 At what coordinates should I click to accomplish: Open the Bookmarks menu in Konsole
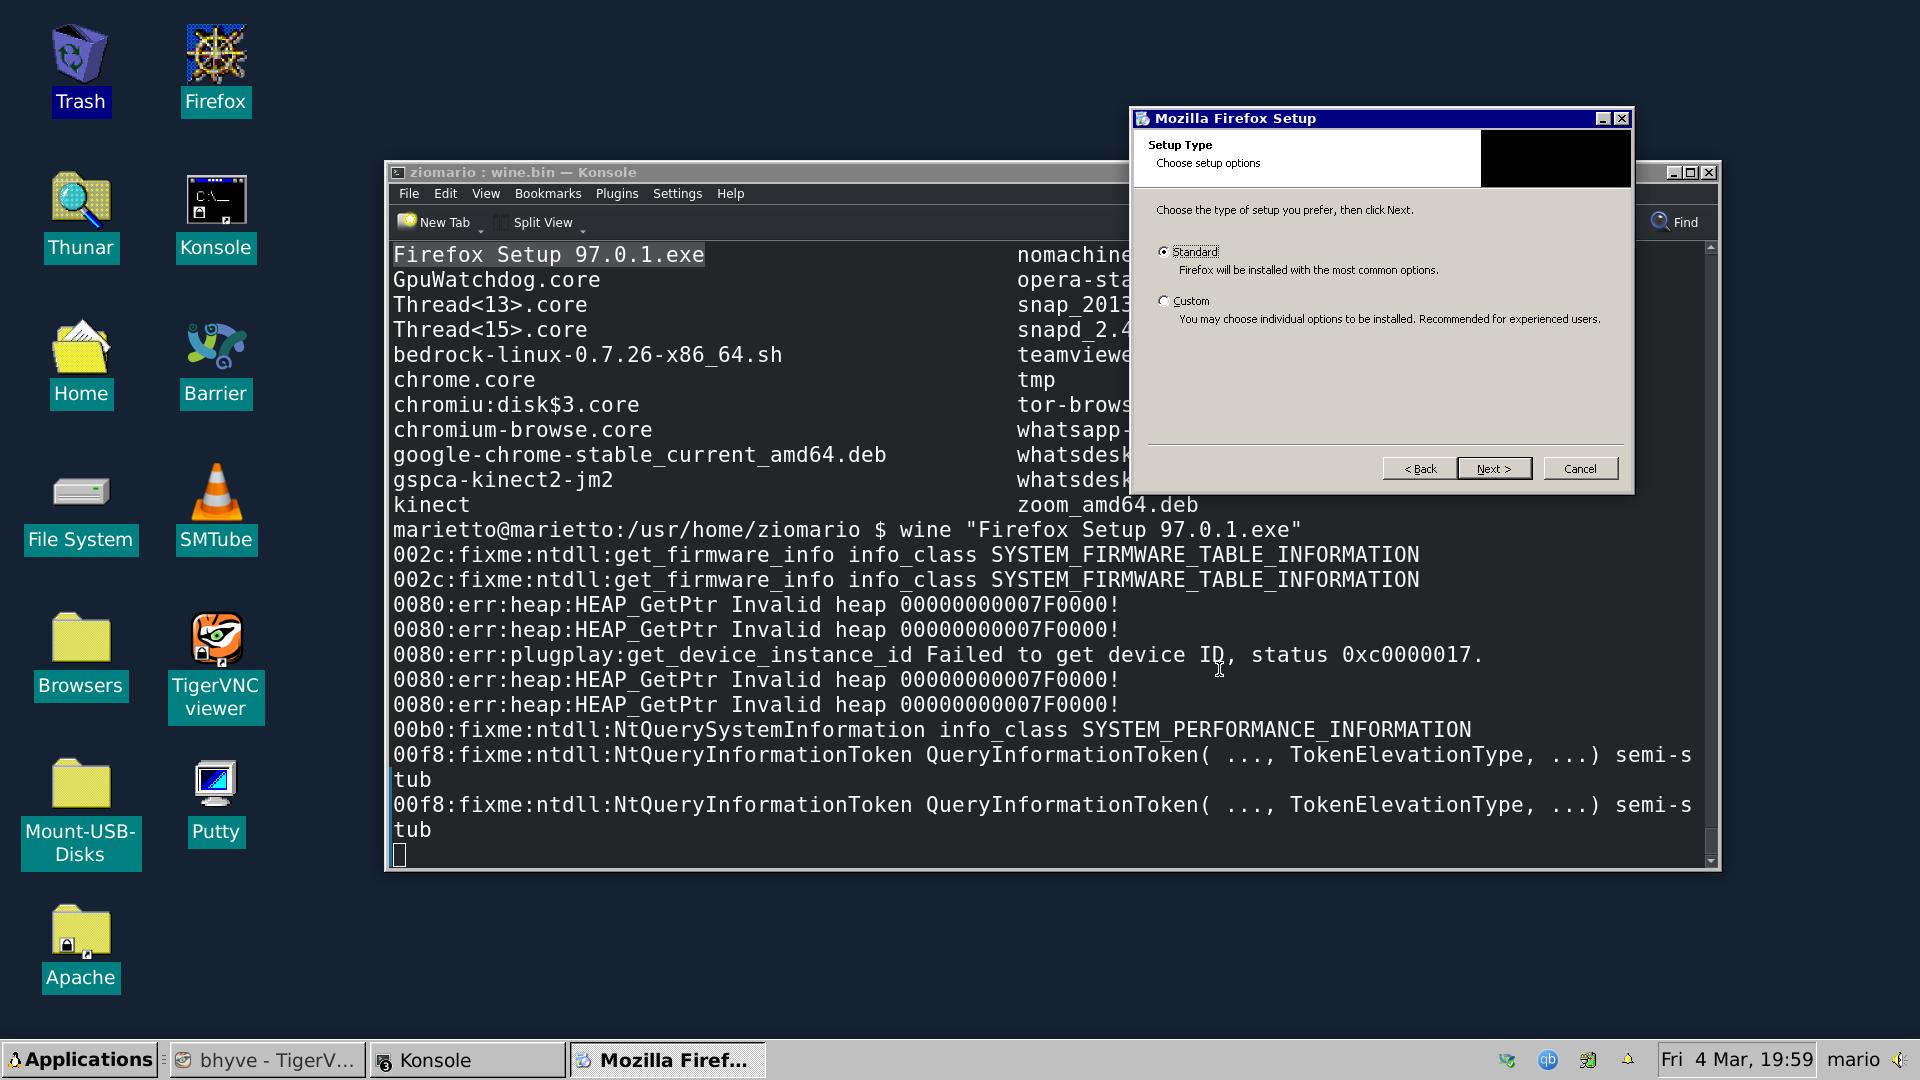point(548,193)
